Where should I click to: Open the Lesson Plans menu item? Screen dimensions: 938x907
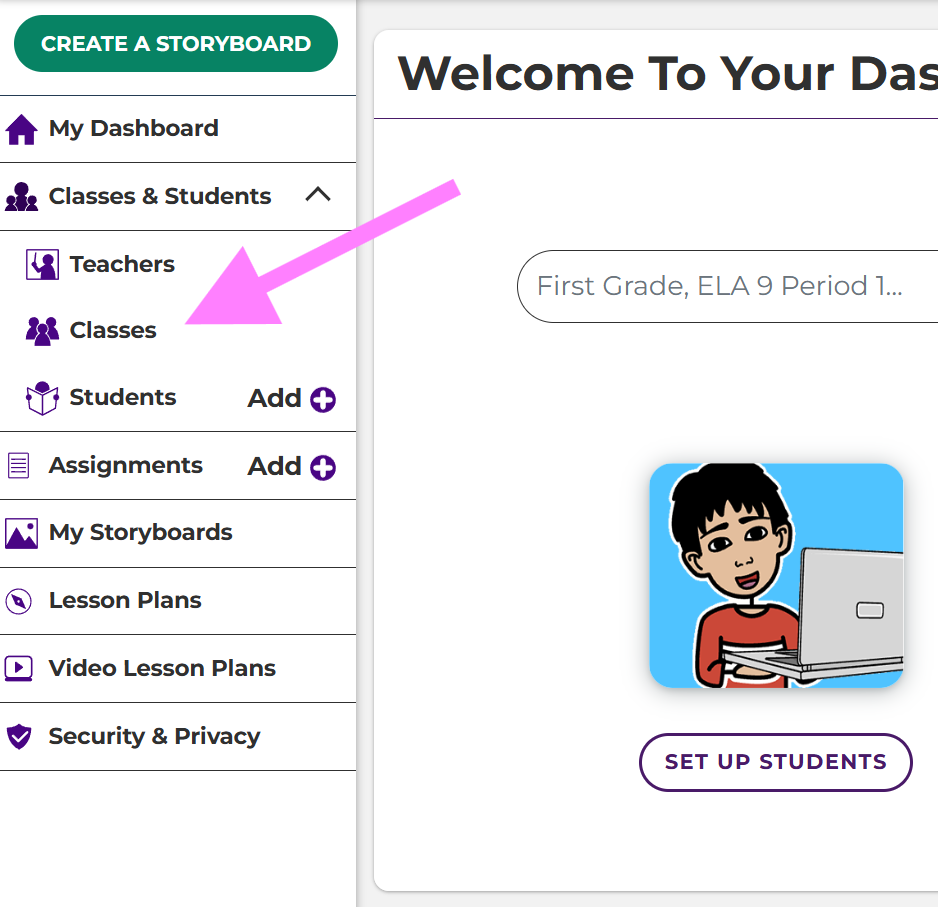coord(125,601)
